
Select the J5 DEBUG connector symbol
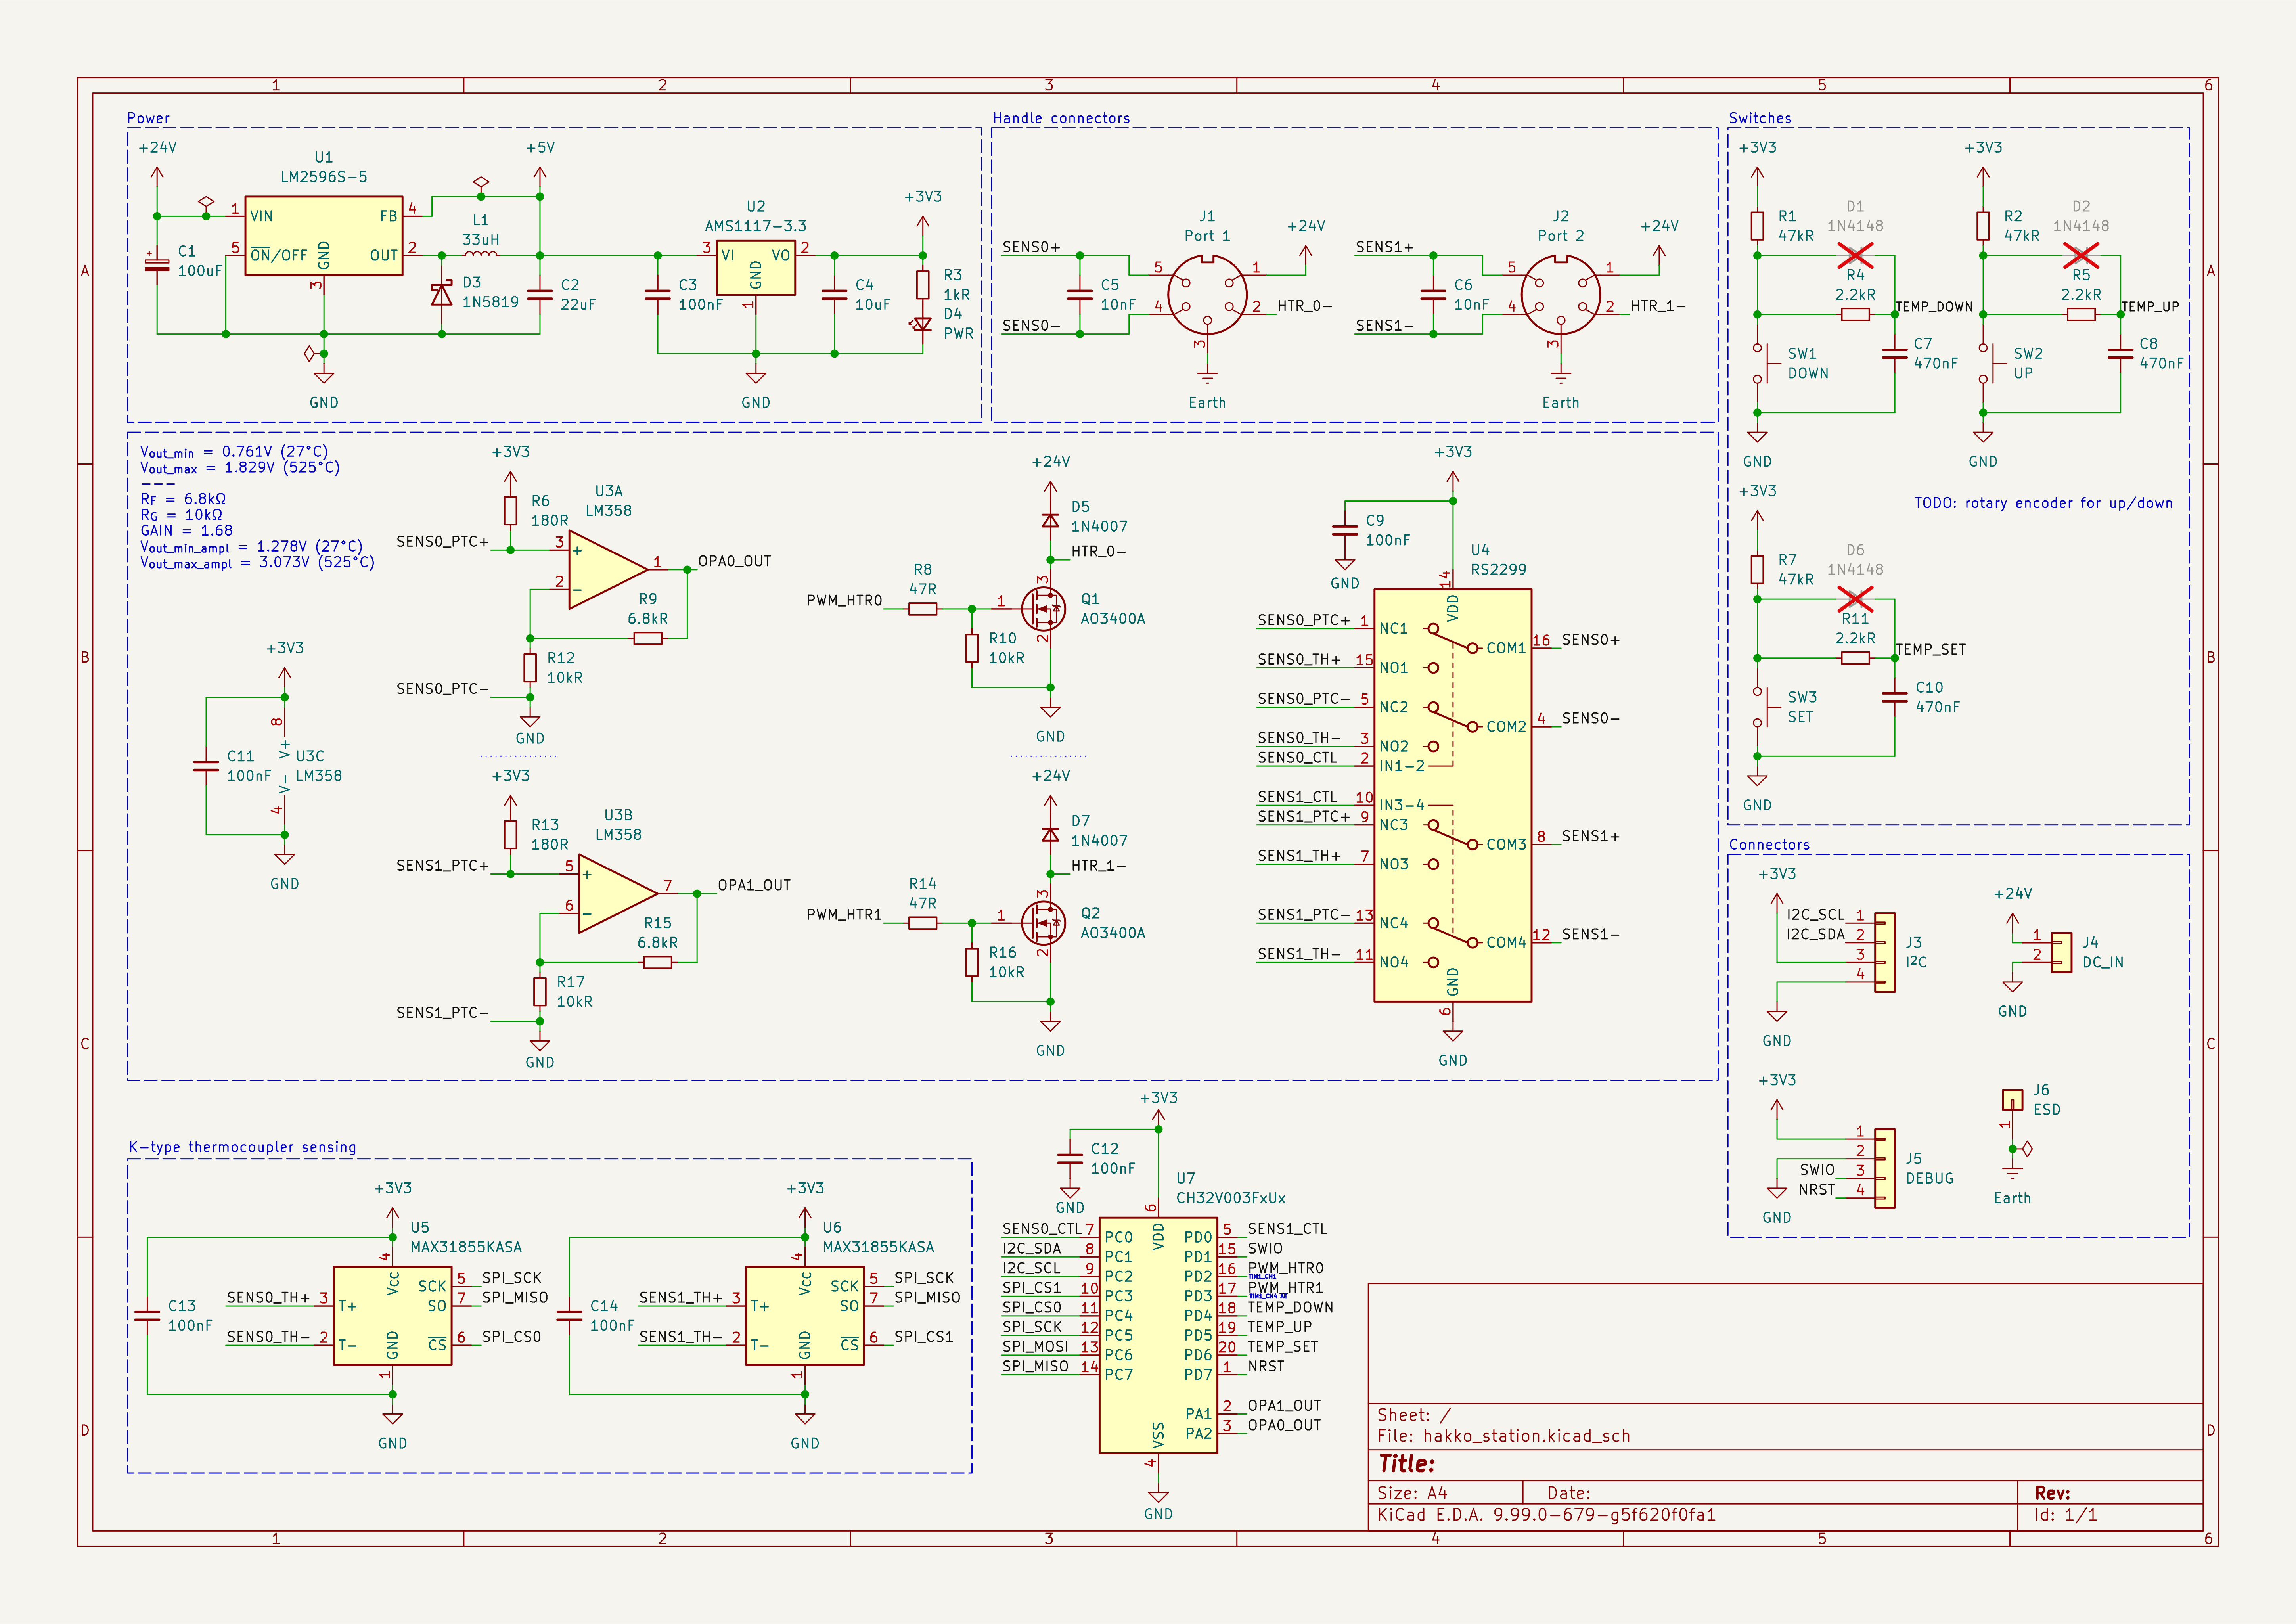[1884, 1168]
